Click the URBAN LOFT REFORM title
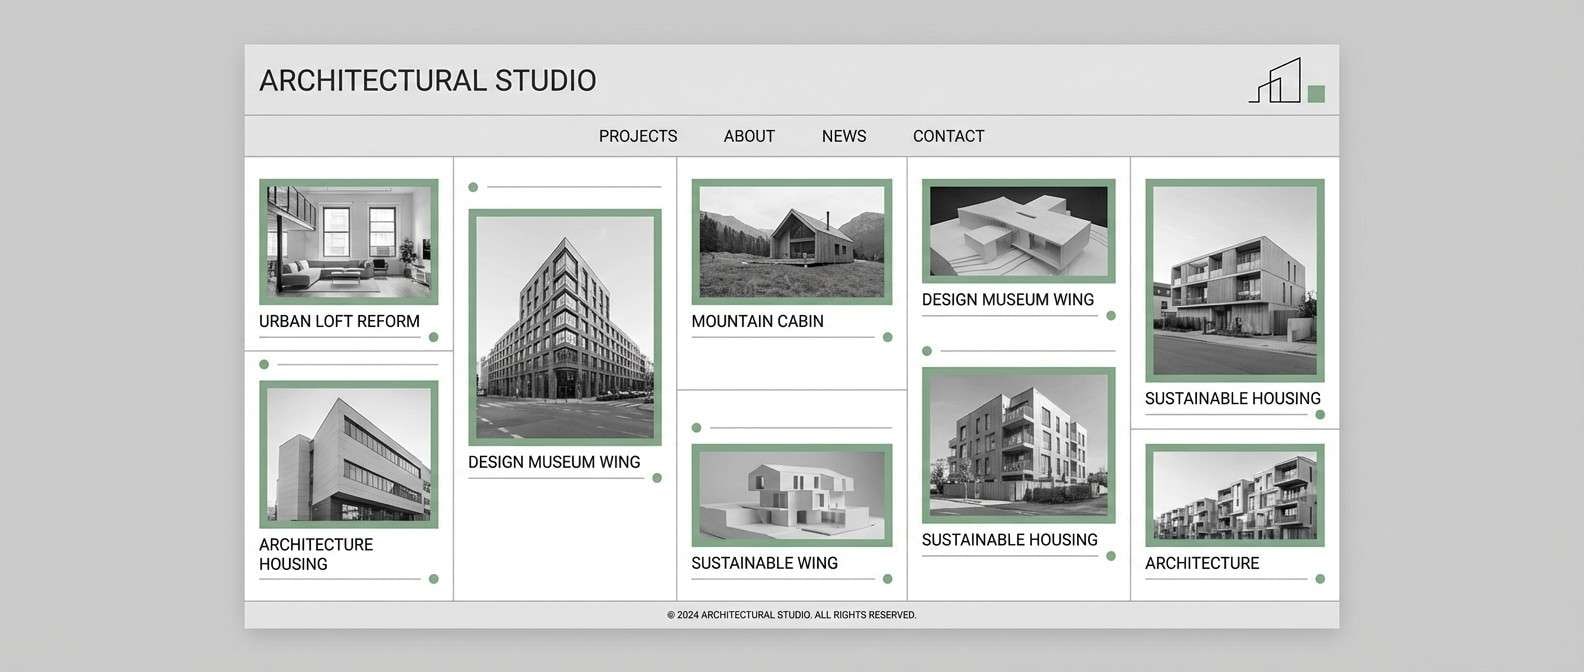Viewport: 1584px width, 672px height. (339, 321)
